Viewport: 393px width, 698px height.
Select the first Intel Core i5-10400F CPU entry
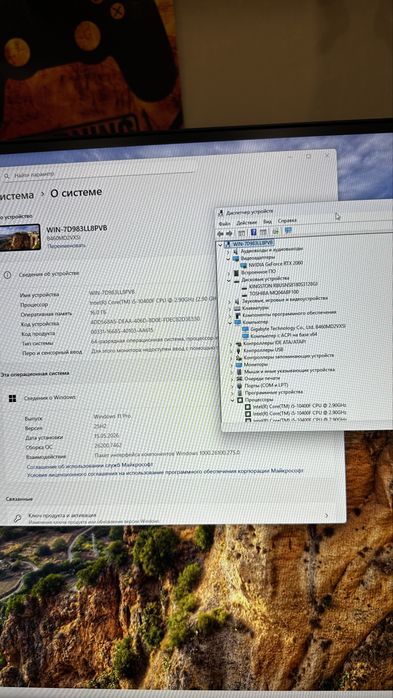299,406
